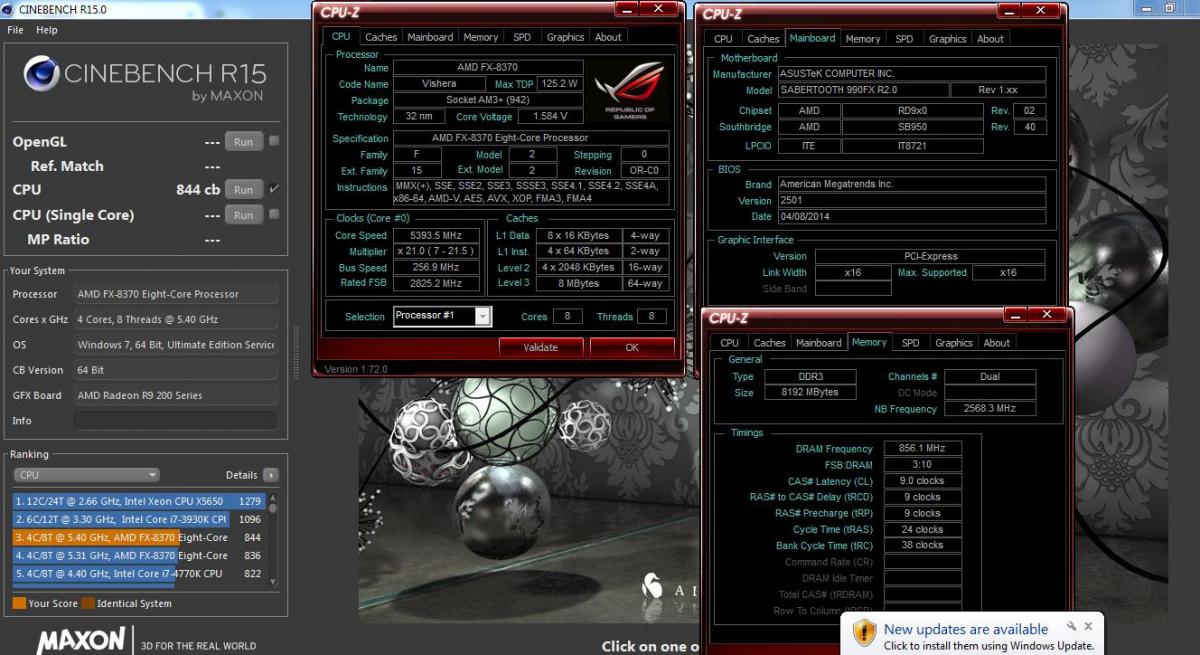Select the Core i7-4770K ranking entry
1200x655 pixels.
coord(138,573)
